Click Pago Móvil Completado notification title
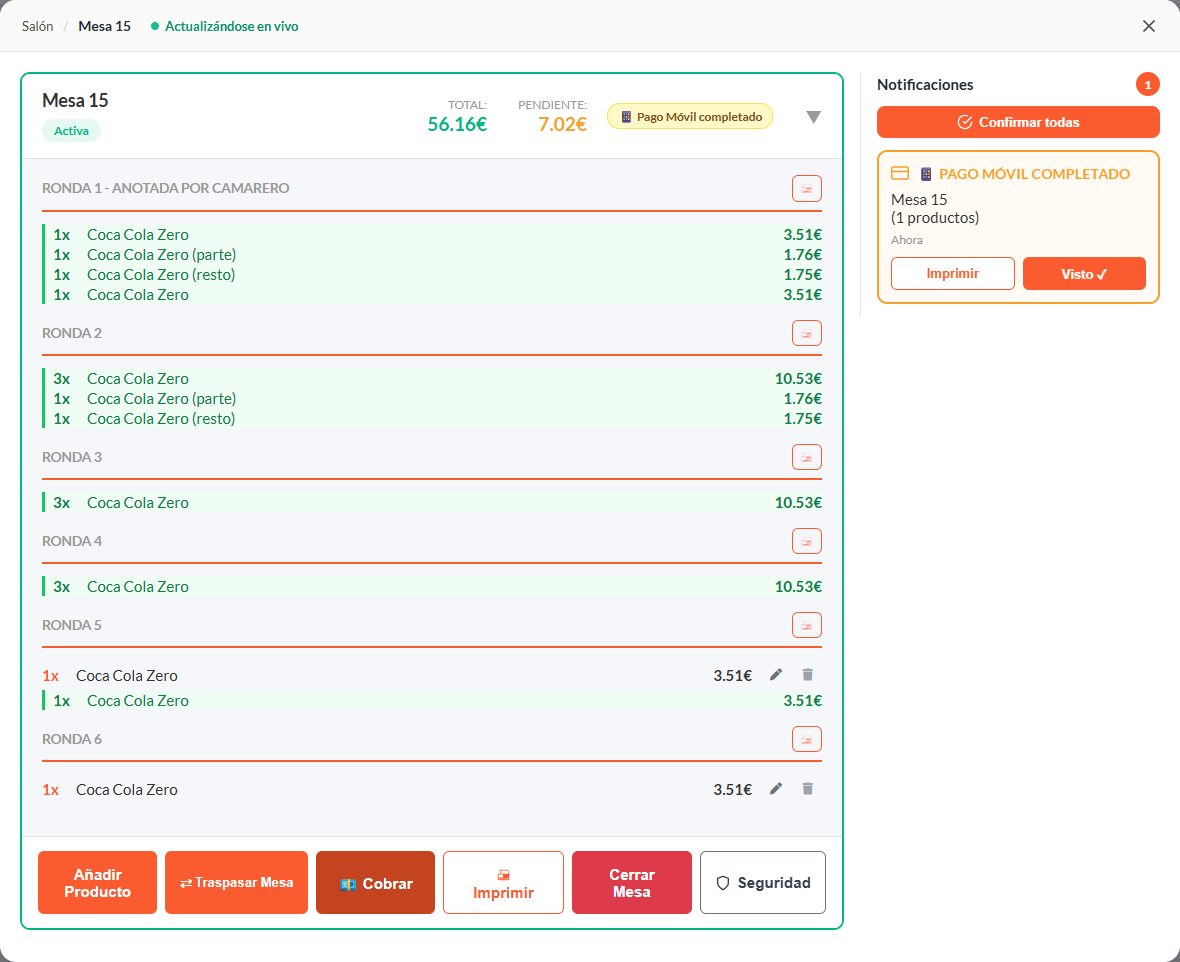The width and height of the screenshot is (1180, 962). point(1035,174)
